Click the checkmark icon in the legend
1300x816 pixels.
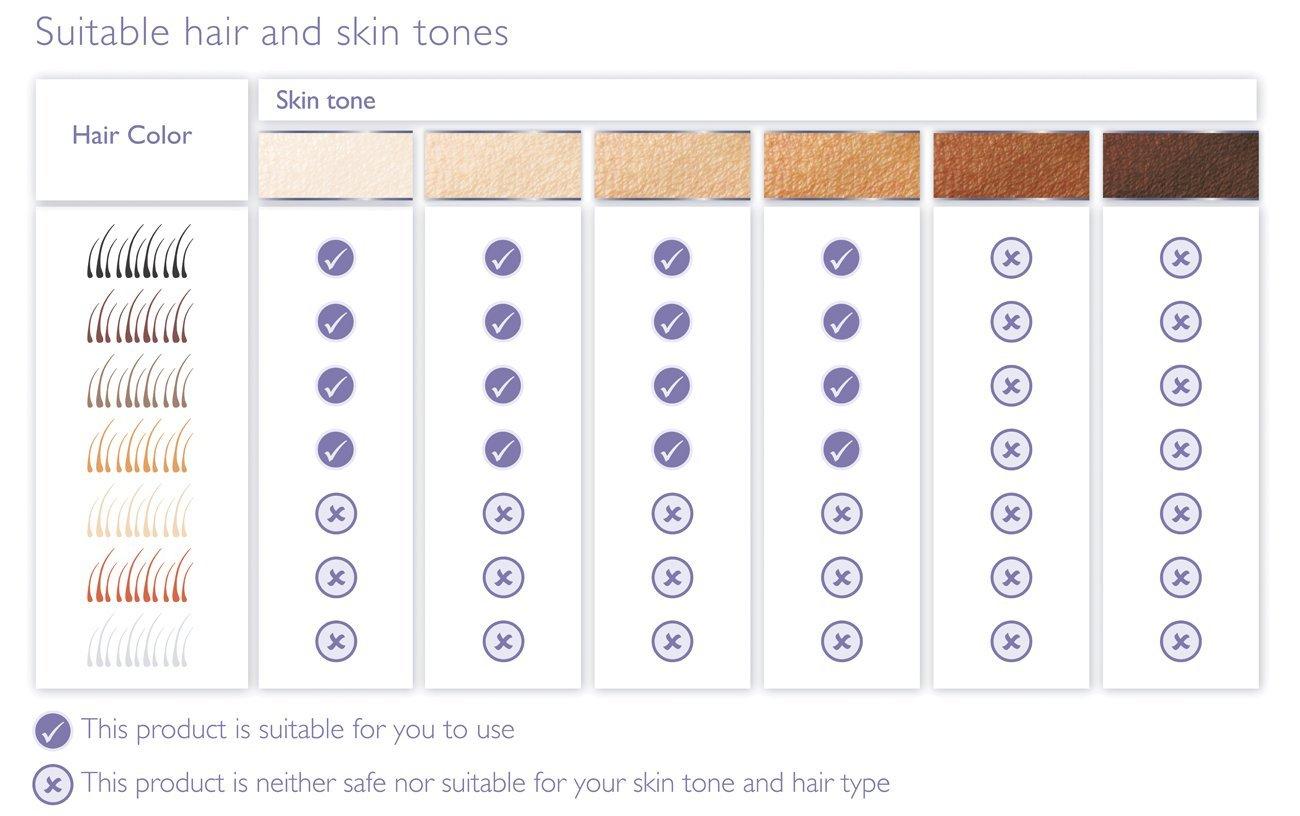pos(53,731)
